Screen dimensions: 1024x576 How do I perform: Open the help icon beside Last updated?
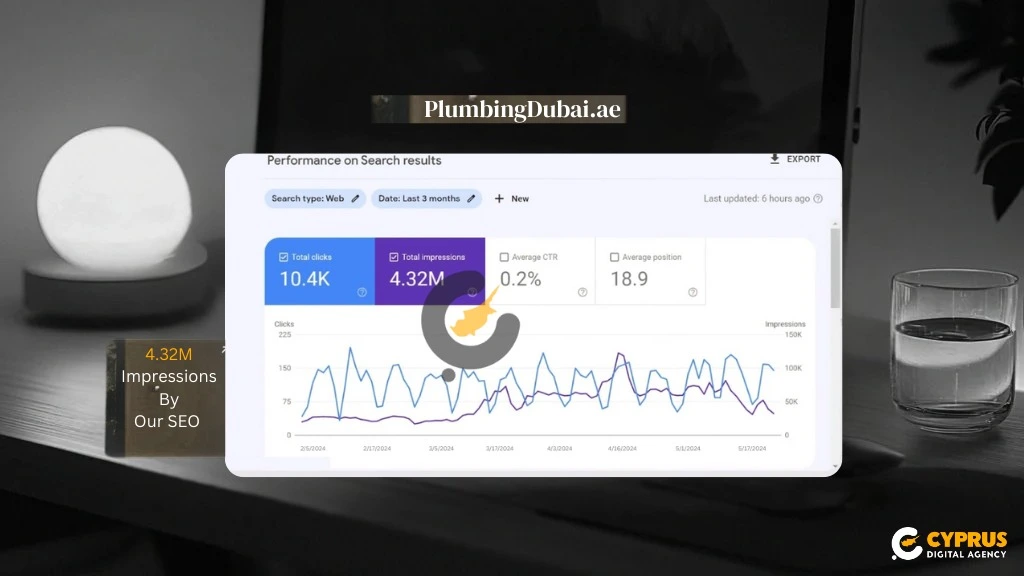818,197
